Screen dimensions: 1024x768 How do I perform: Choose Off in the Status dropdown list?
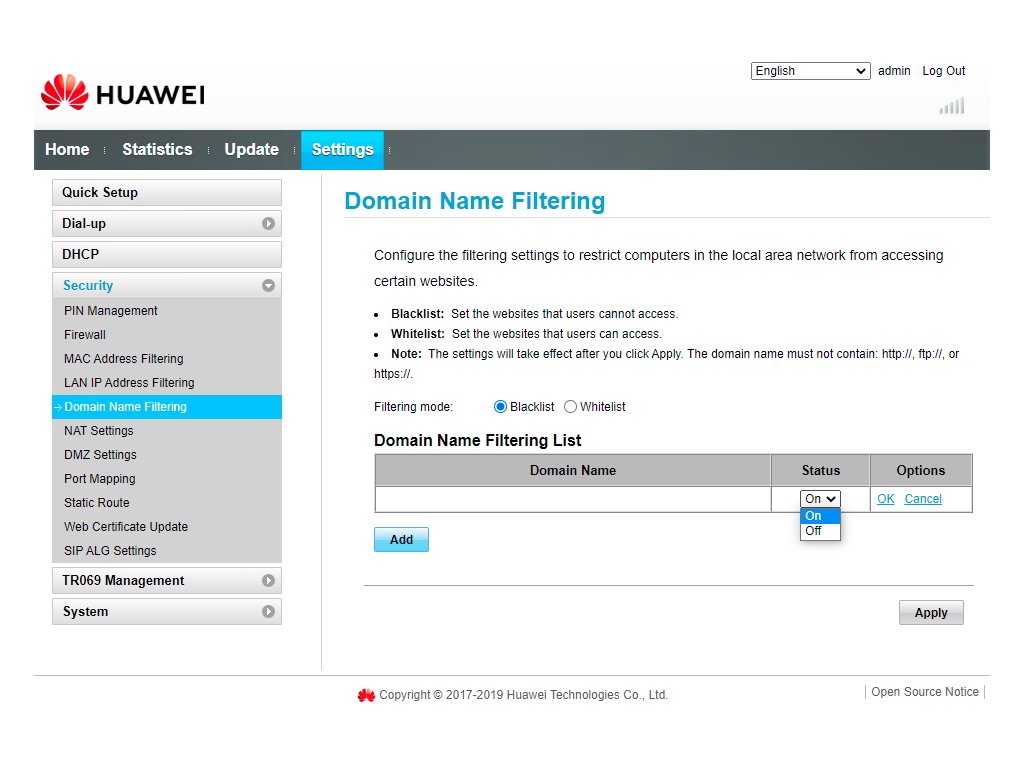(814, 531)
